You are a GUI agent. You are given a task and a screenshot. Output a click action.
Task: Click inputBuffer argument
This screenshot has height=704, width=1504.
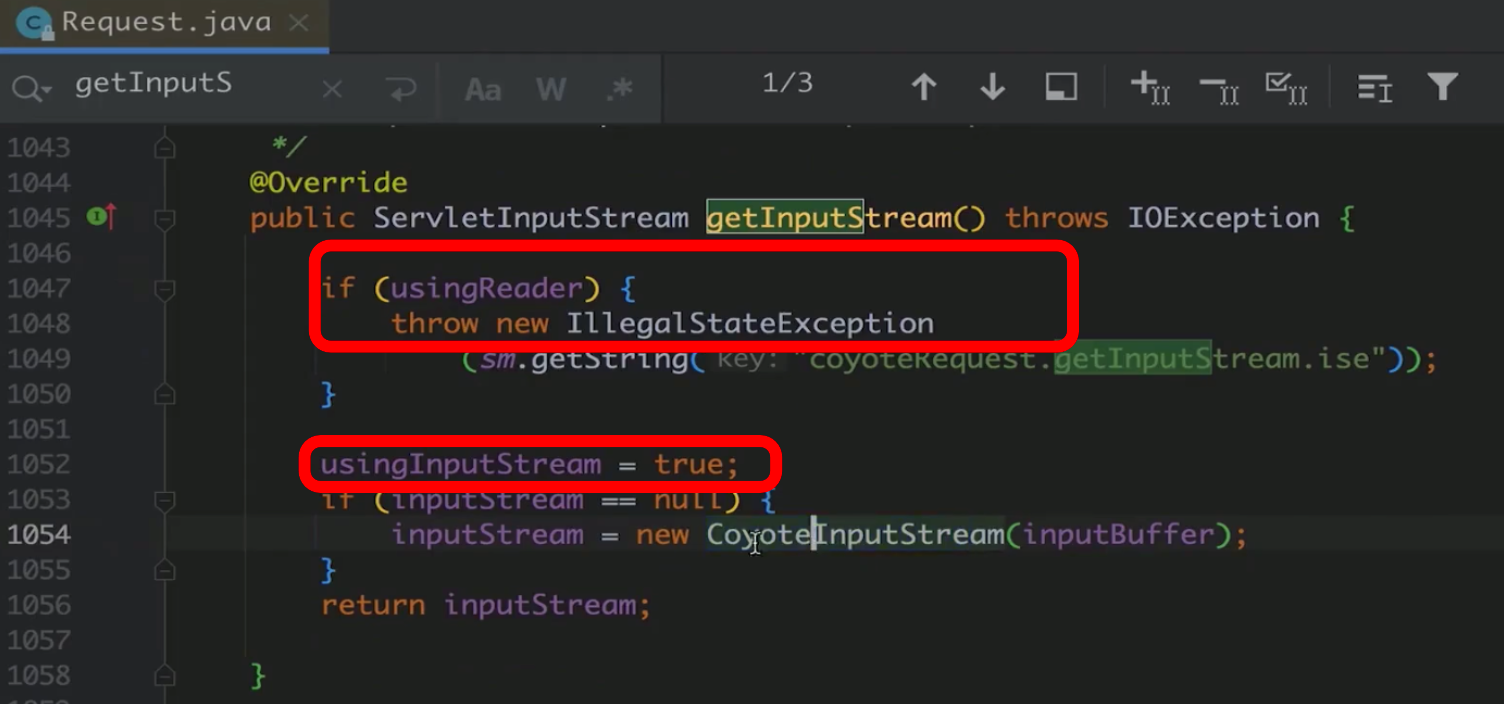[1118, 534]
